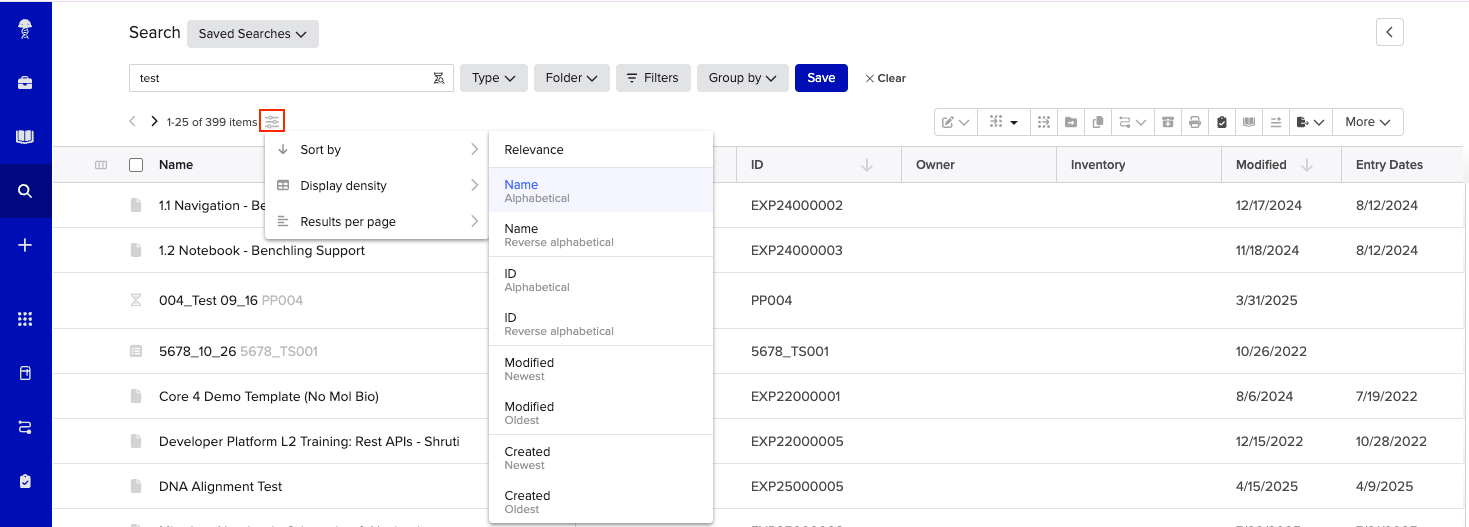
Task: Click the blue Save button
Action: coord(821,78)
